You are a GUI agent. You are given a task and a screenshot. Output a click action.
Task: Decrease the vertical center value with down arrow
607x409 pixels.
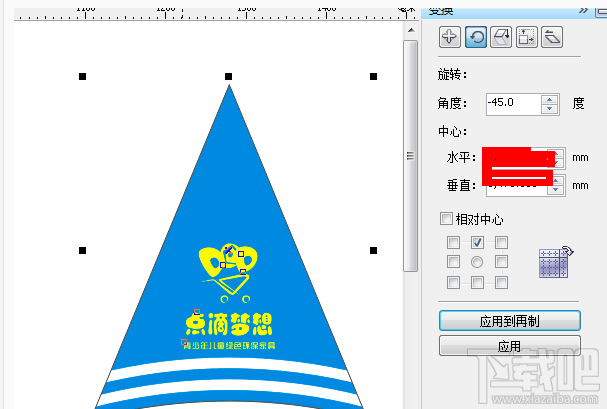tap(556, 190)
